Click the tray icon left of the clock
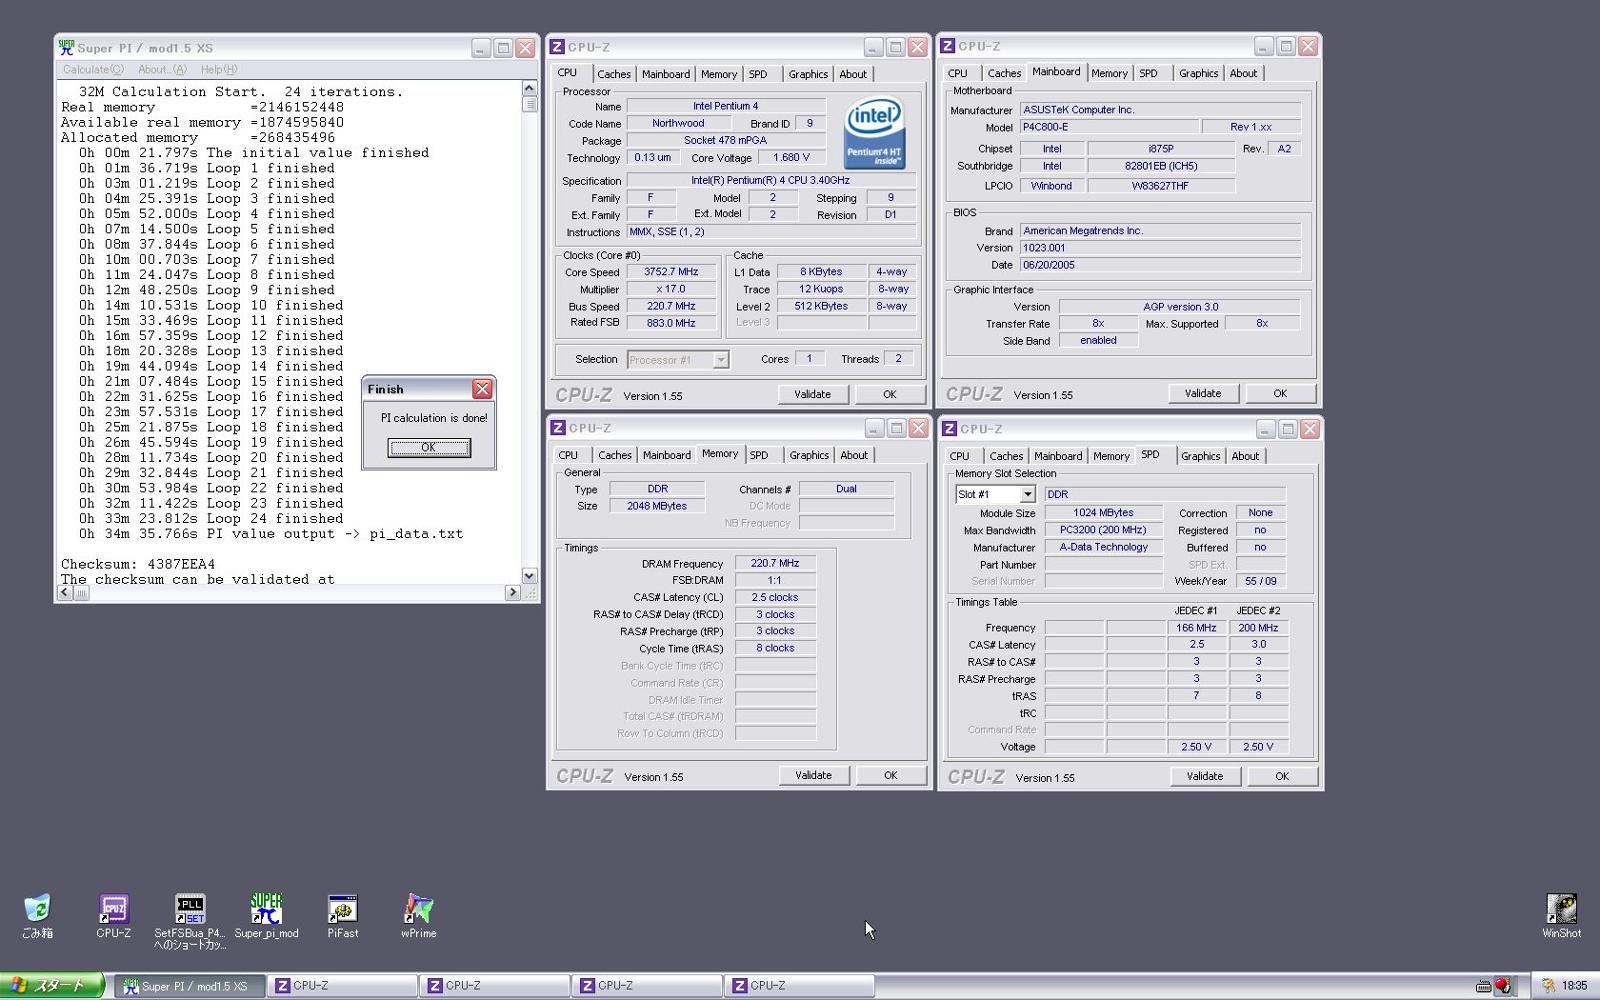Screen dimensions: 1600x1000 click(1548, 986)
